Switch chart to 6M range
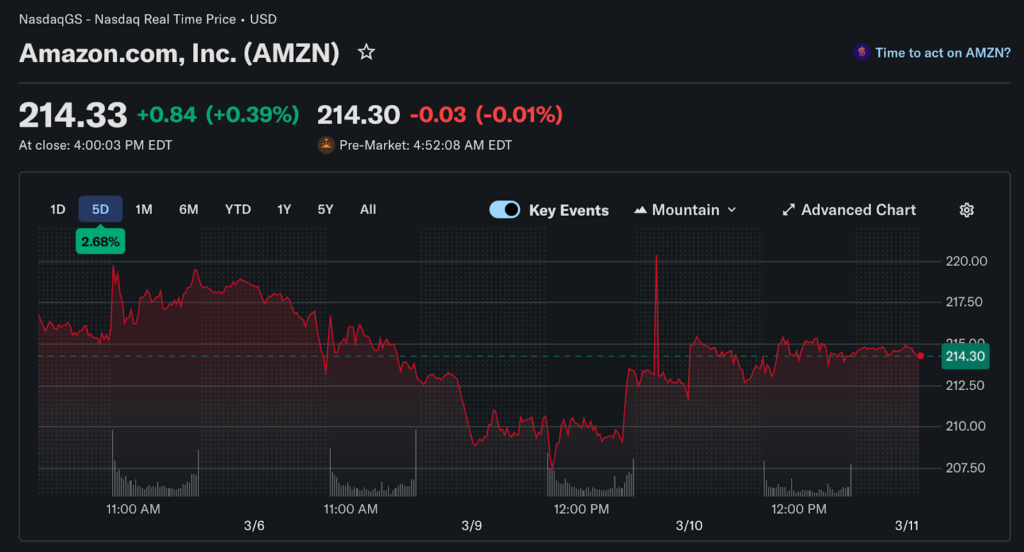The width and height of the screenshot is (1024, 552). click(189, 210)
